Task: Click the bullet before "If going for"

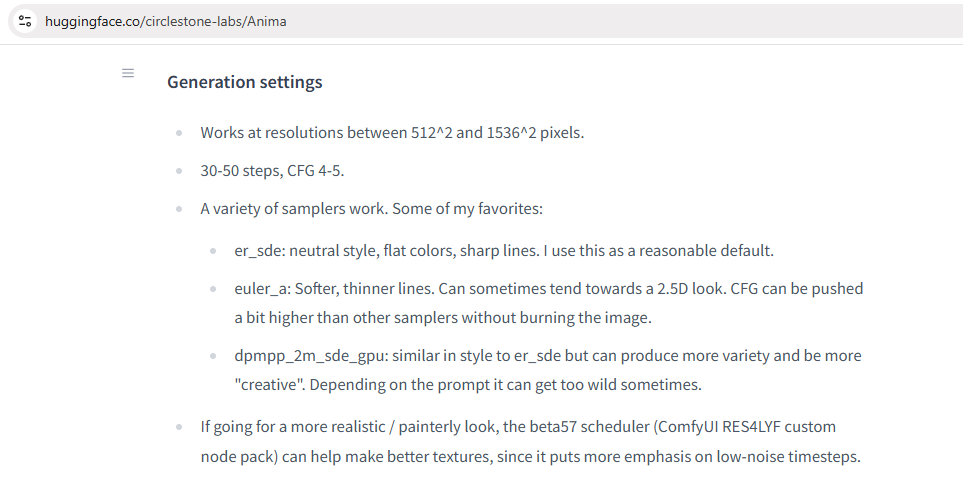Action: [179, 427]
